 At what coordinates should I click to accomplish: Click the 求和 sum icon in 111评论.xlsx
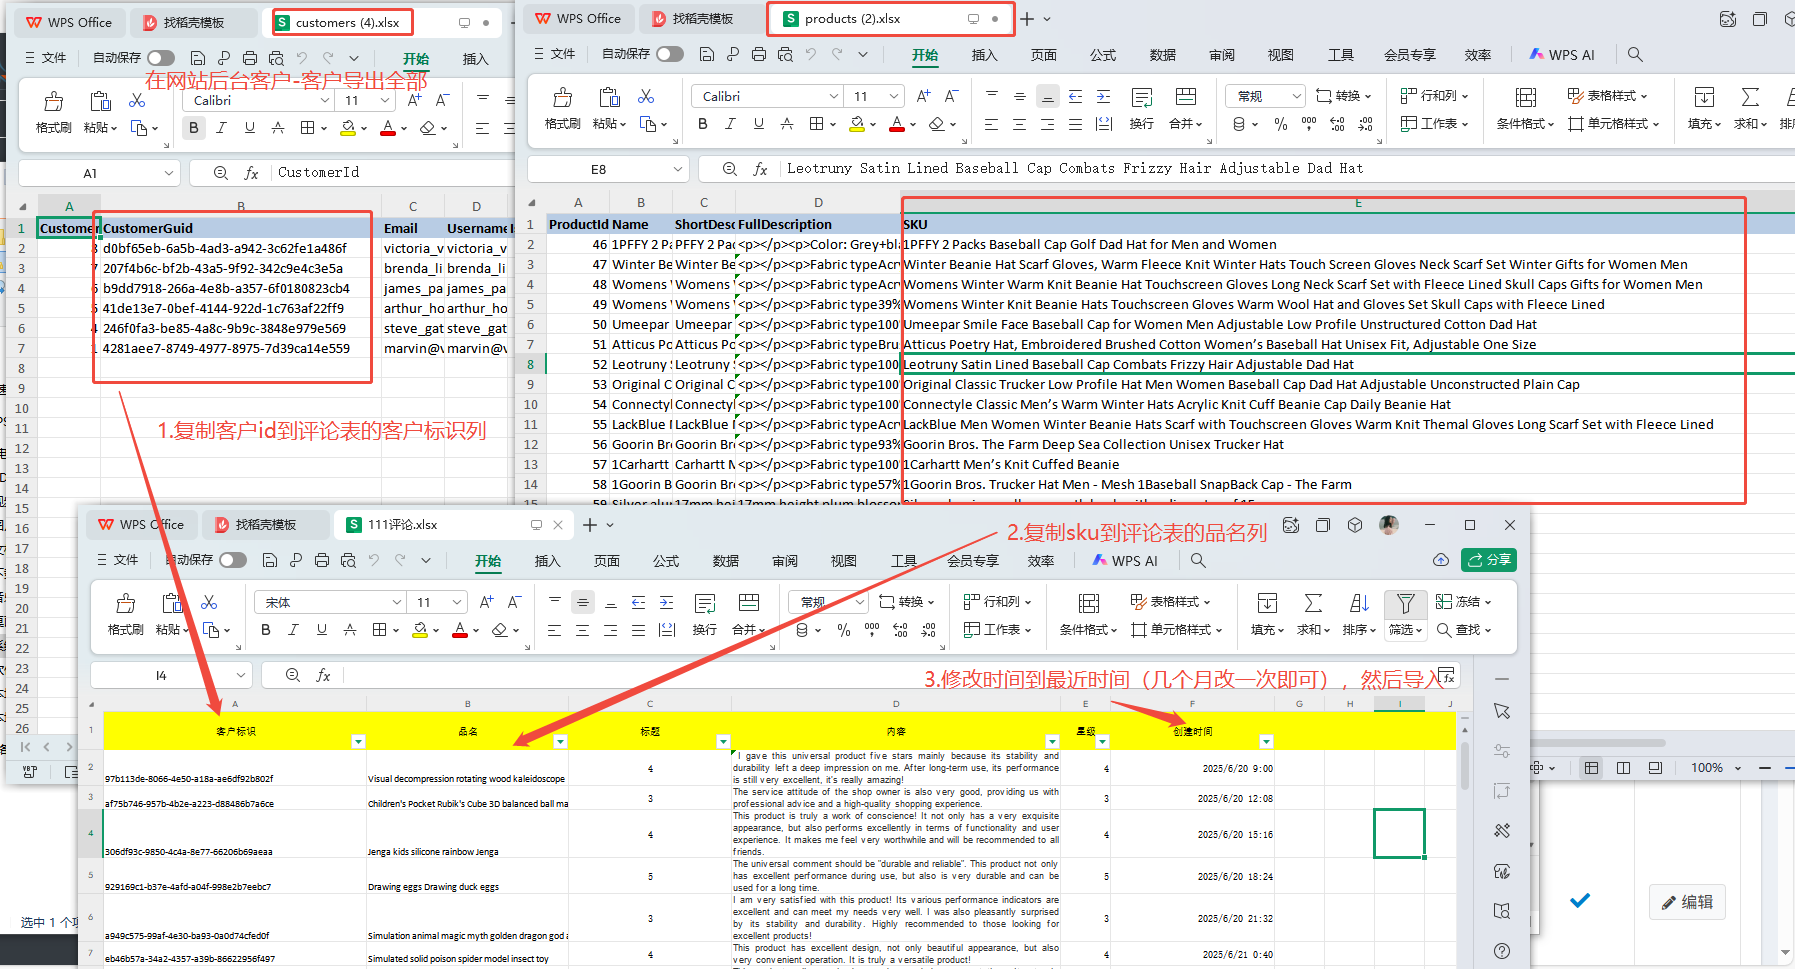(x=1312, y=604)
